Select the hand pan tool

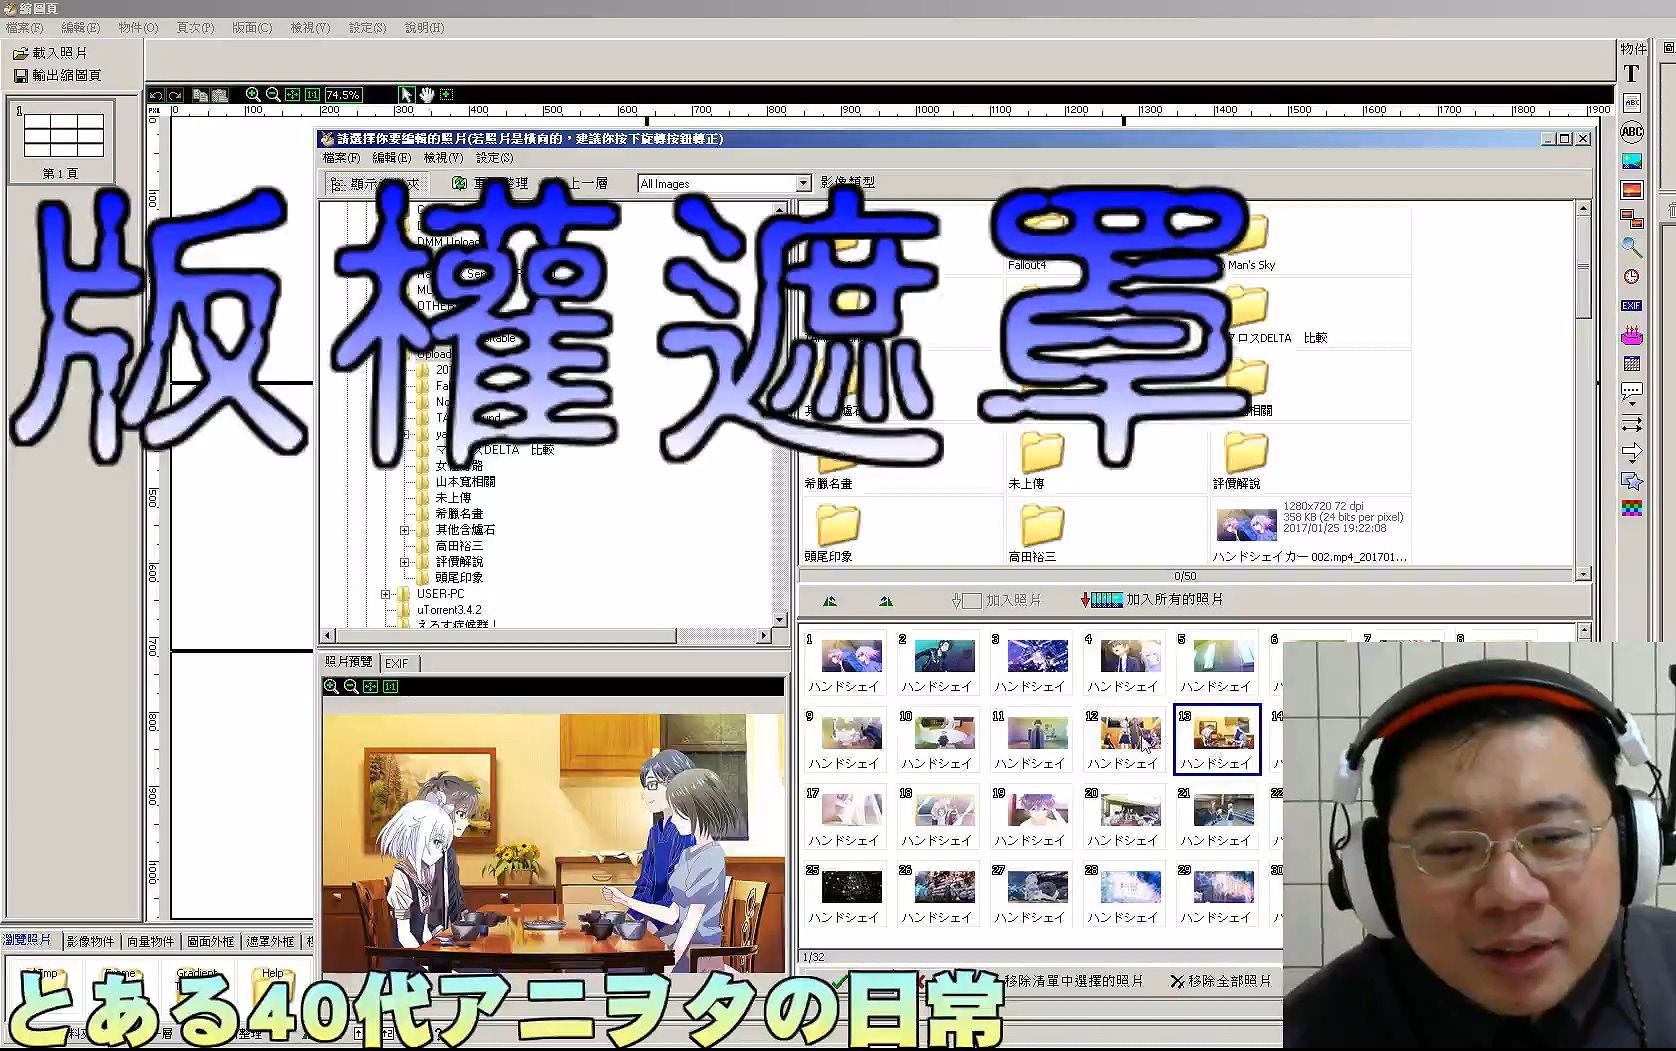[x=427, y=95]
